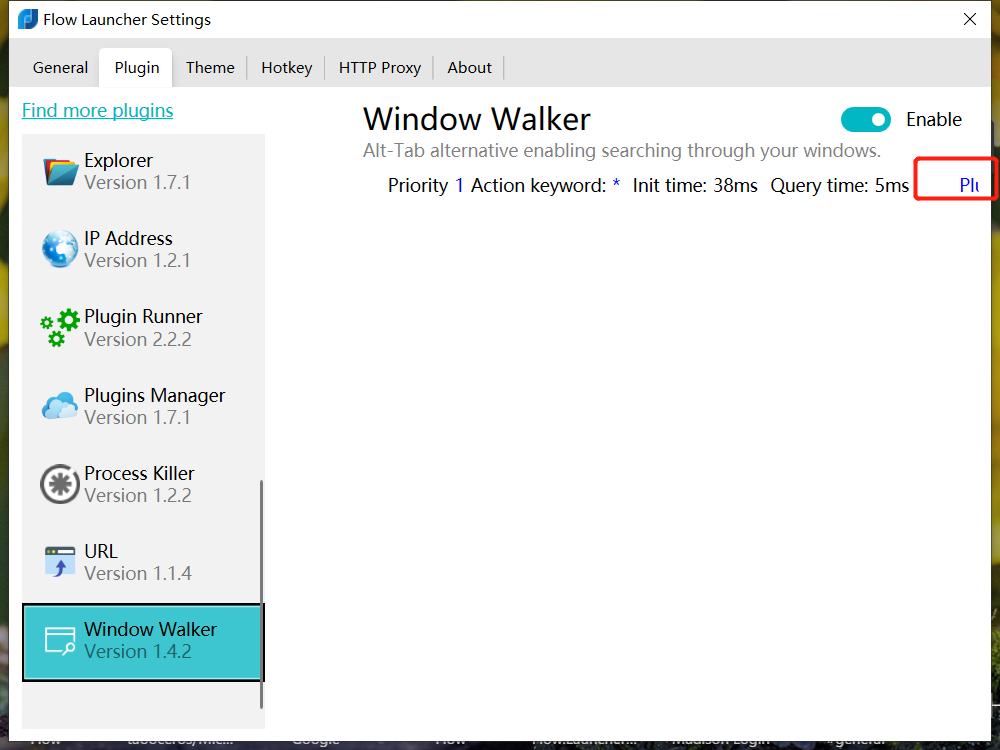Select Plugins Manager plugin name
The width and height of the screenshot is (1000, 750).
[154, 395]
